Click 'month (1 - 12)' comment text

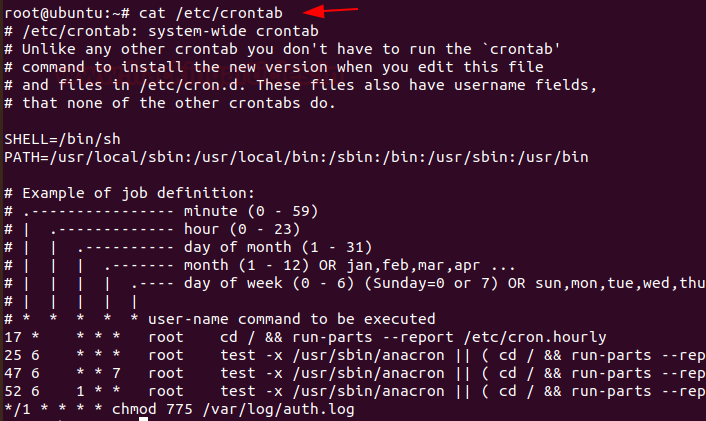(247, 265)
